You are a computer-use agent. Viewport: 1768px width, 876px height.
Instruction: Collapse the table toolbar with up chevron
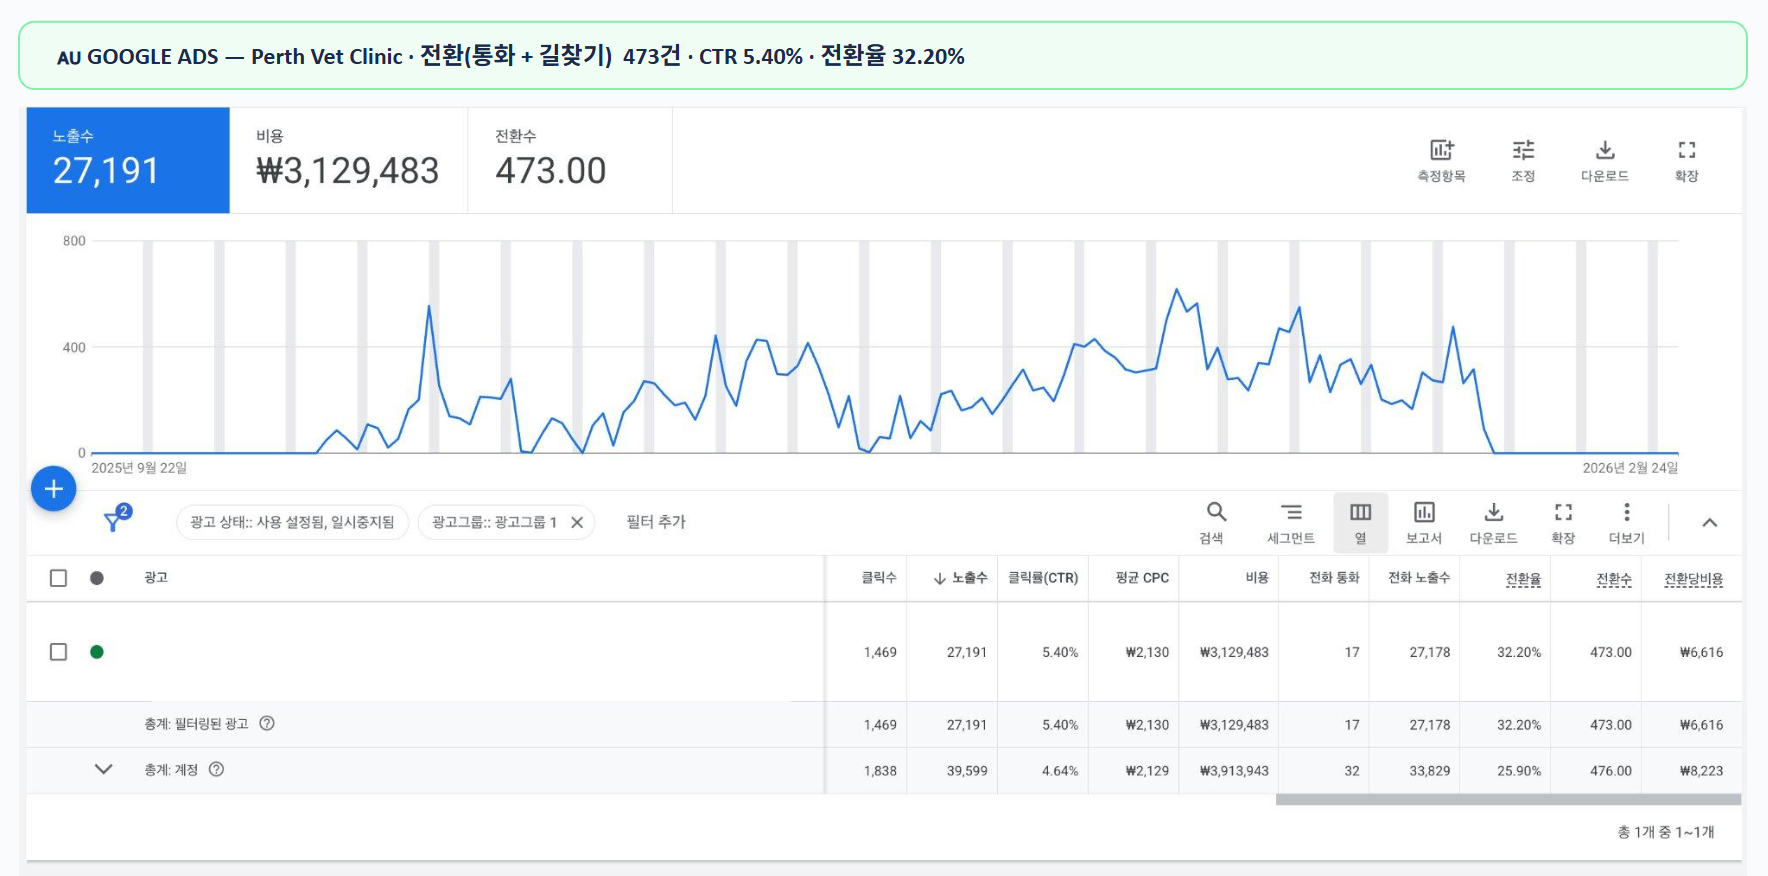(1710, 523)
